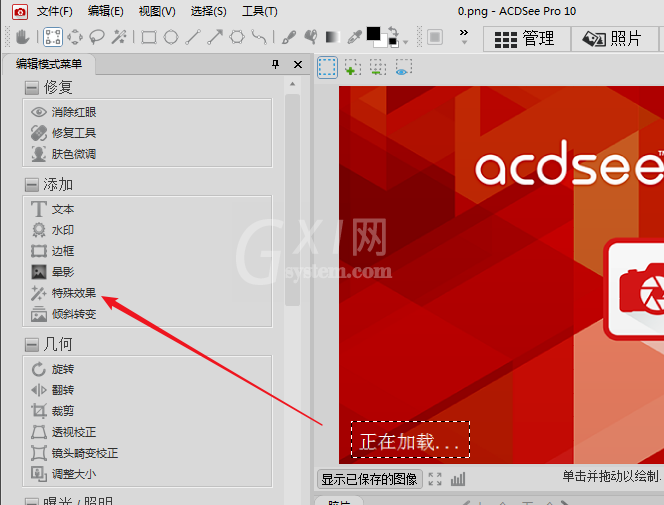Open the 晕影 tool
Screen dimensions: 664x505
52,272
